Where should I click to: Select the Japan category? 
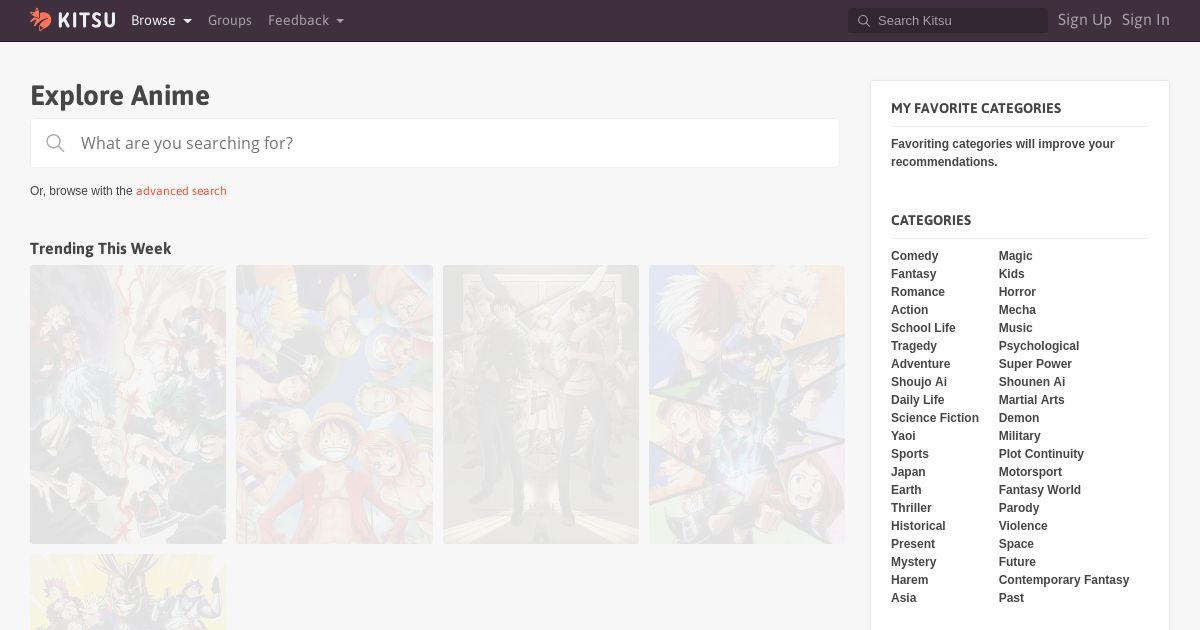tap(908, 472)
